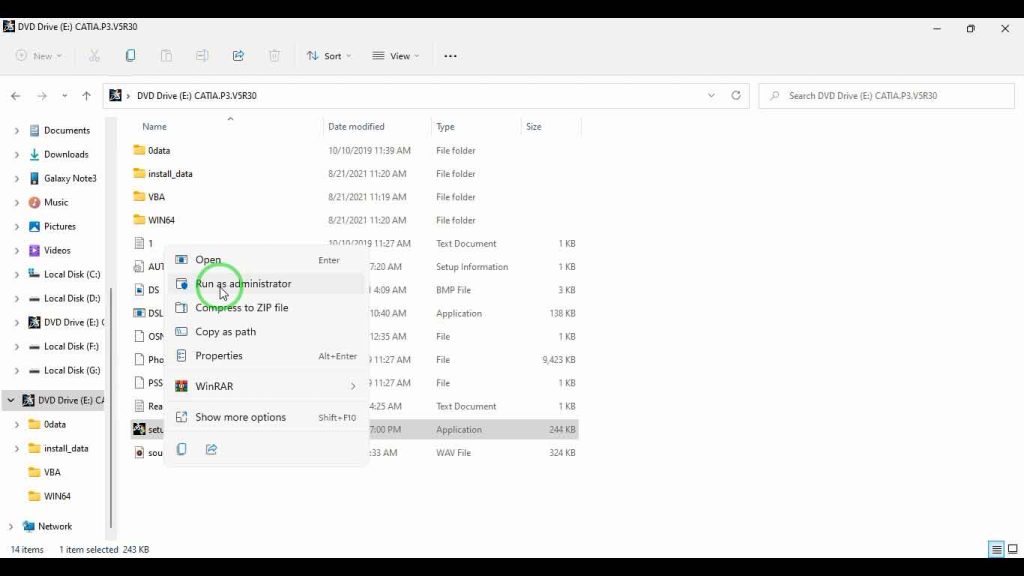The height and width of the screenshot is (576, 1024).
Task: Go up one folder with the Up arrow
Action: (x=86, y=96)
